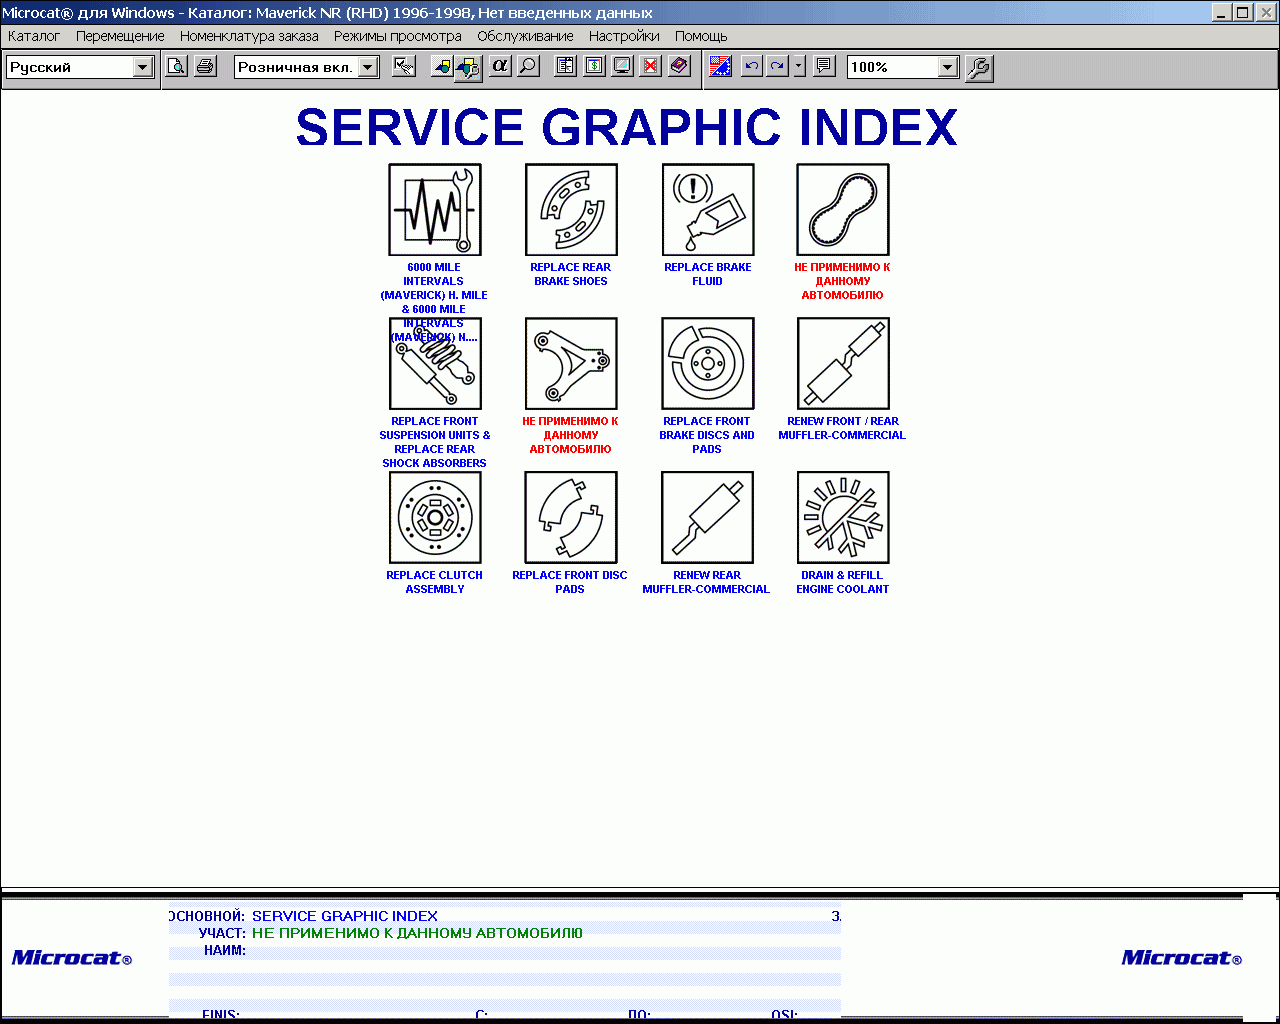The width and height of the screenshot is (1280, 1024).
Task: Open the brake fluid bottle icon
Action: pyautogui.click(x=708, y=210)
